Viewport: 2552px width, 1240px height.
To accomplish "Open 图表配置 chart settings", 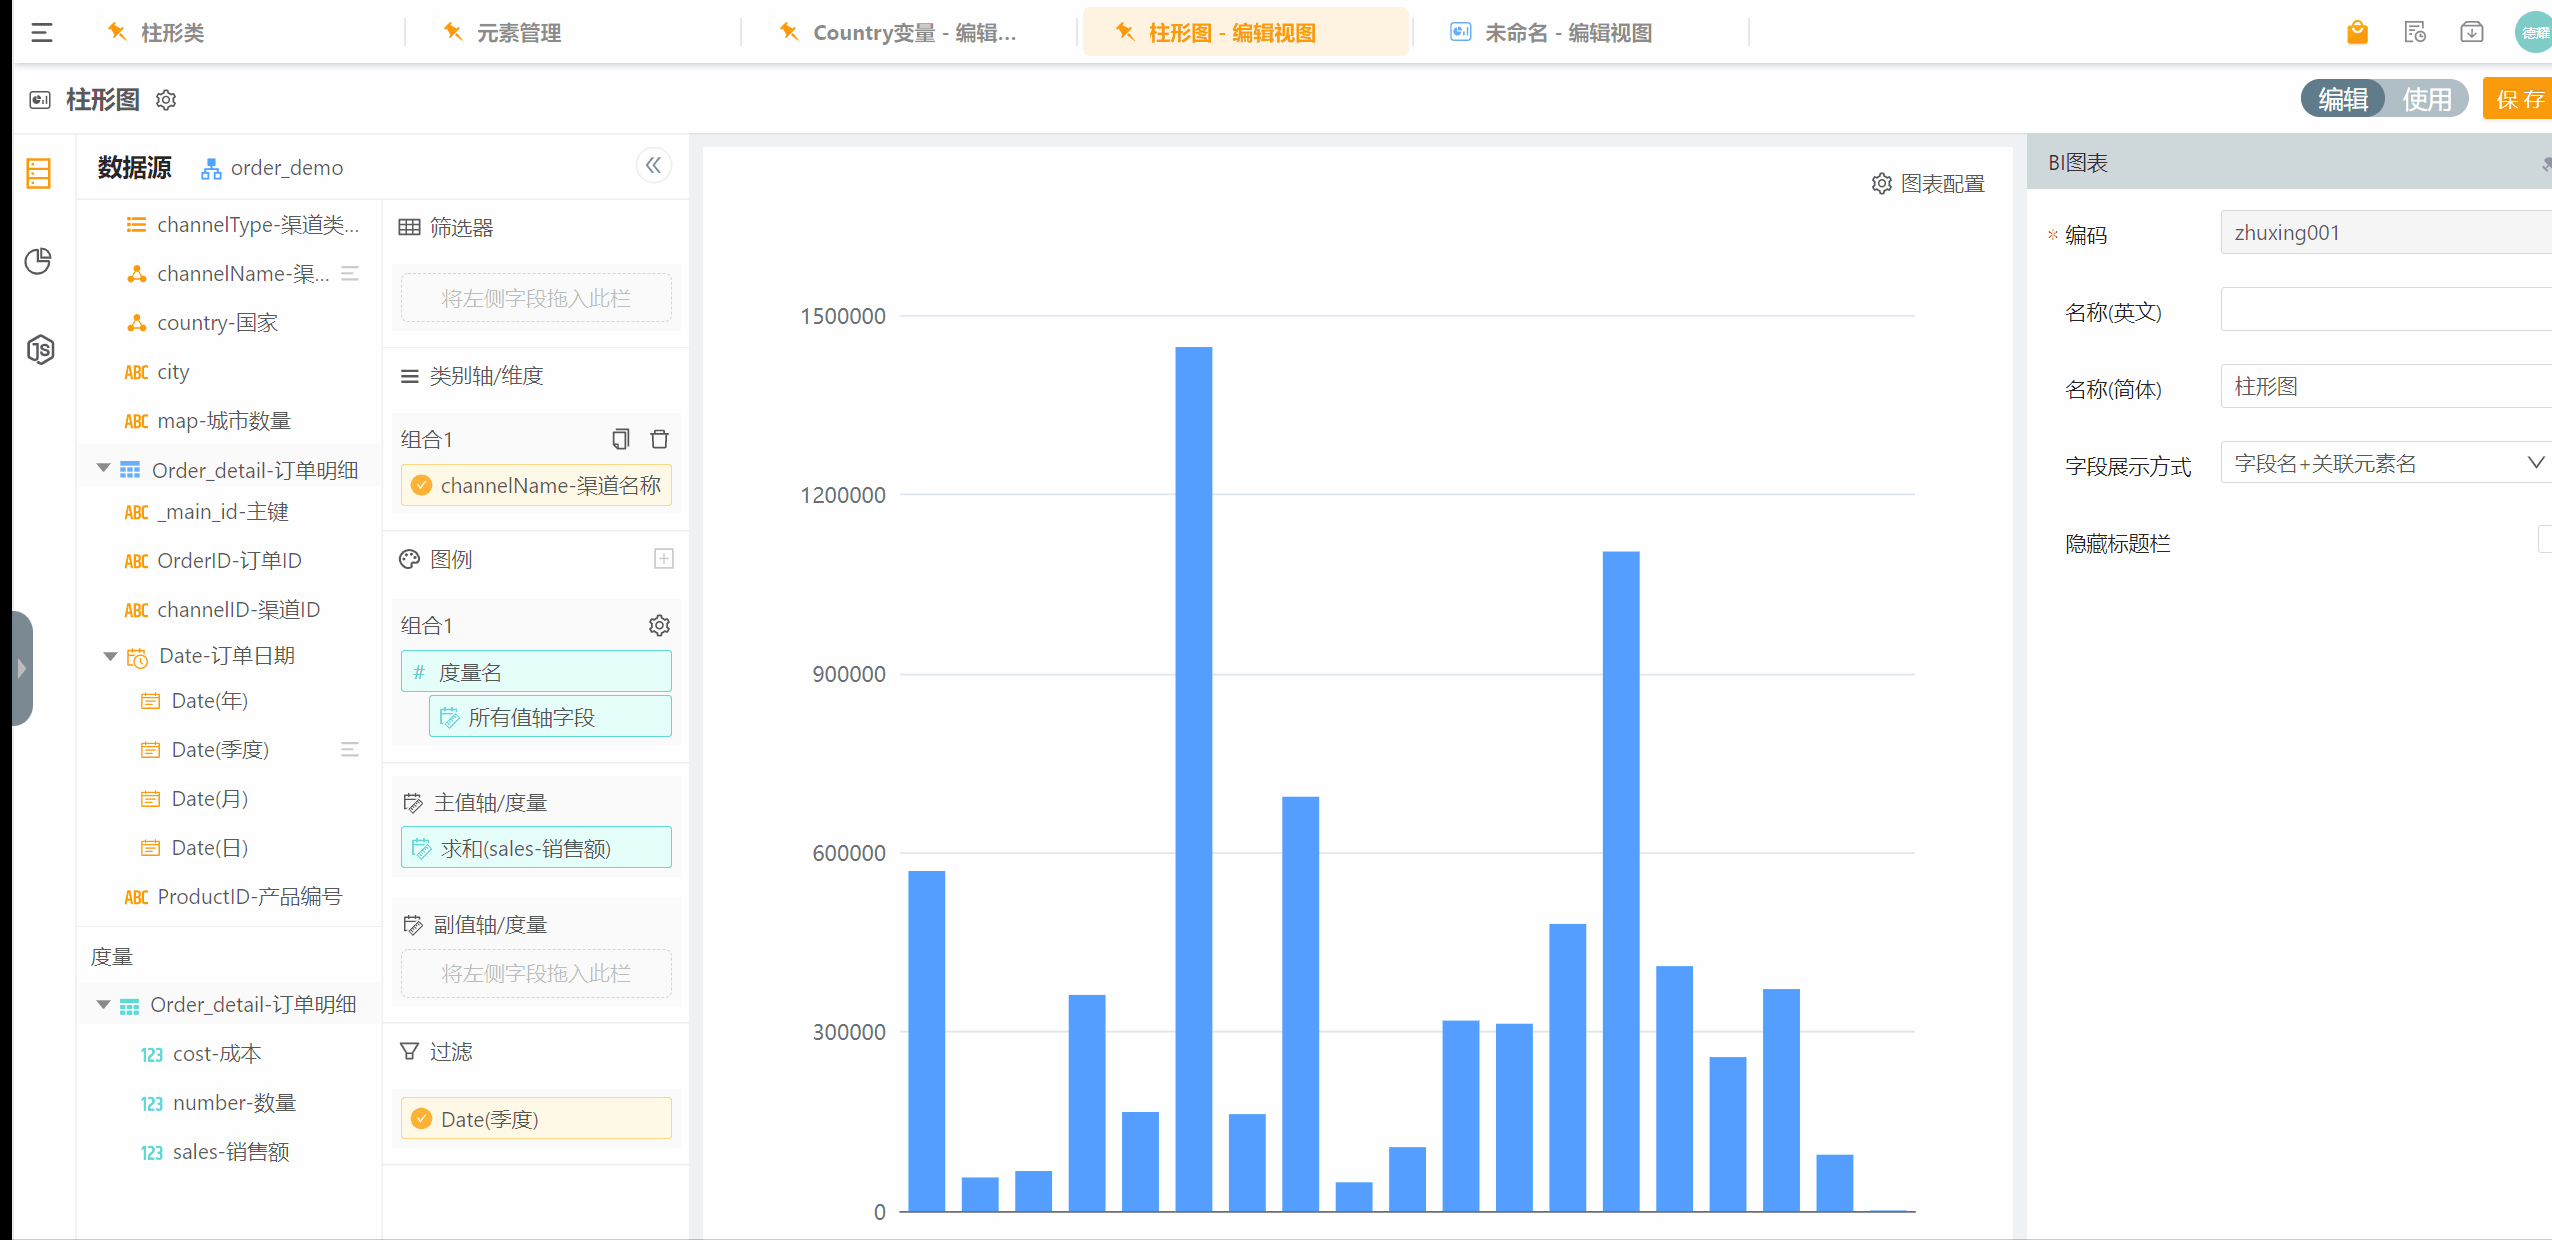I will pyautogui.click(x=1927, y=184).
